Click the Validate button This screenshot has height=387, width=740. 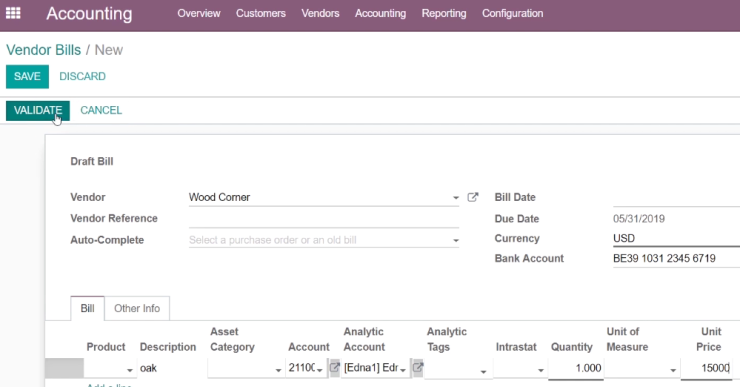pos(38,110)
